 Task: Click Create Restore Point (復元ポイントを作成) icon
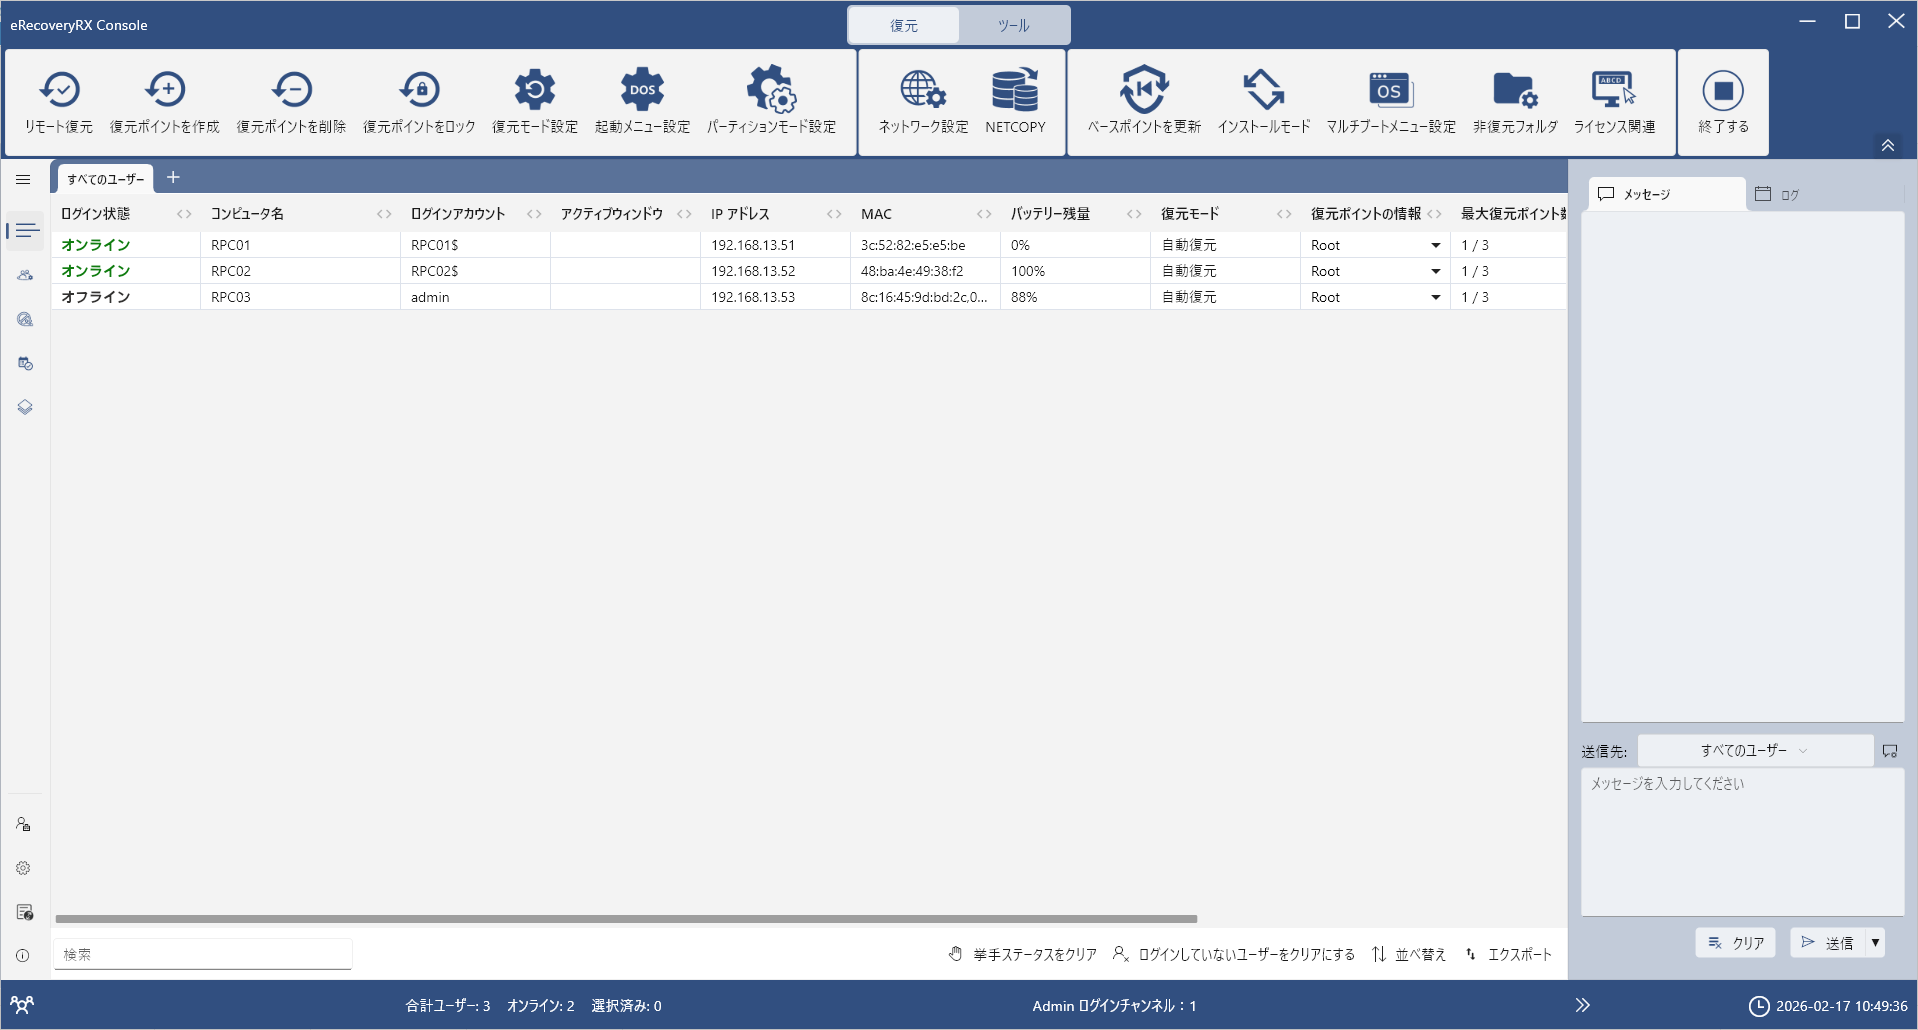pyautogui.click(x=165, y=91)
